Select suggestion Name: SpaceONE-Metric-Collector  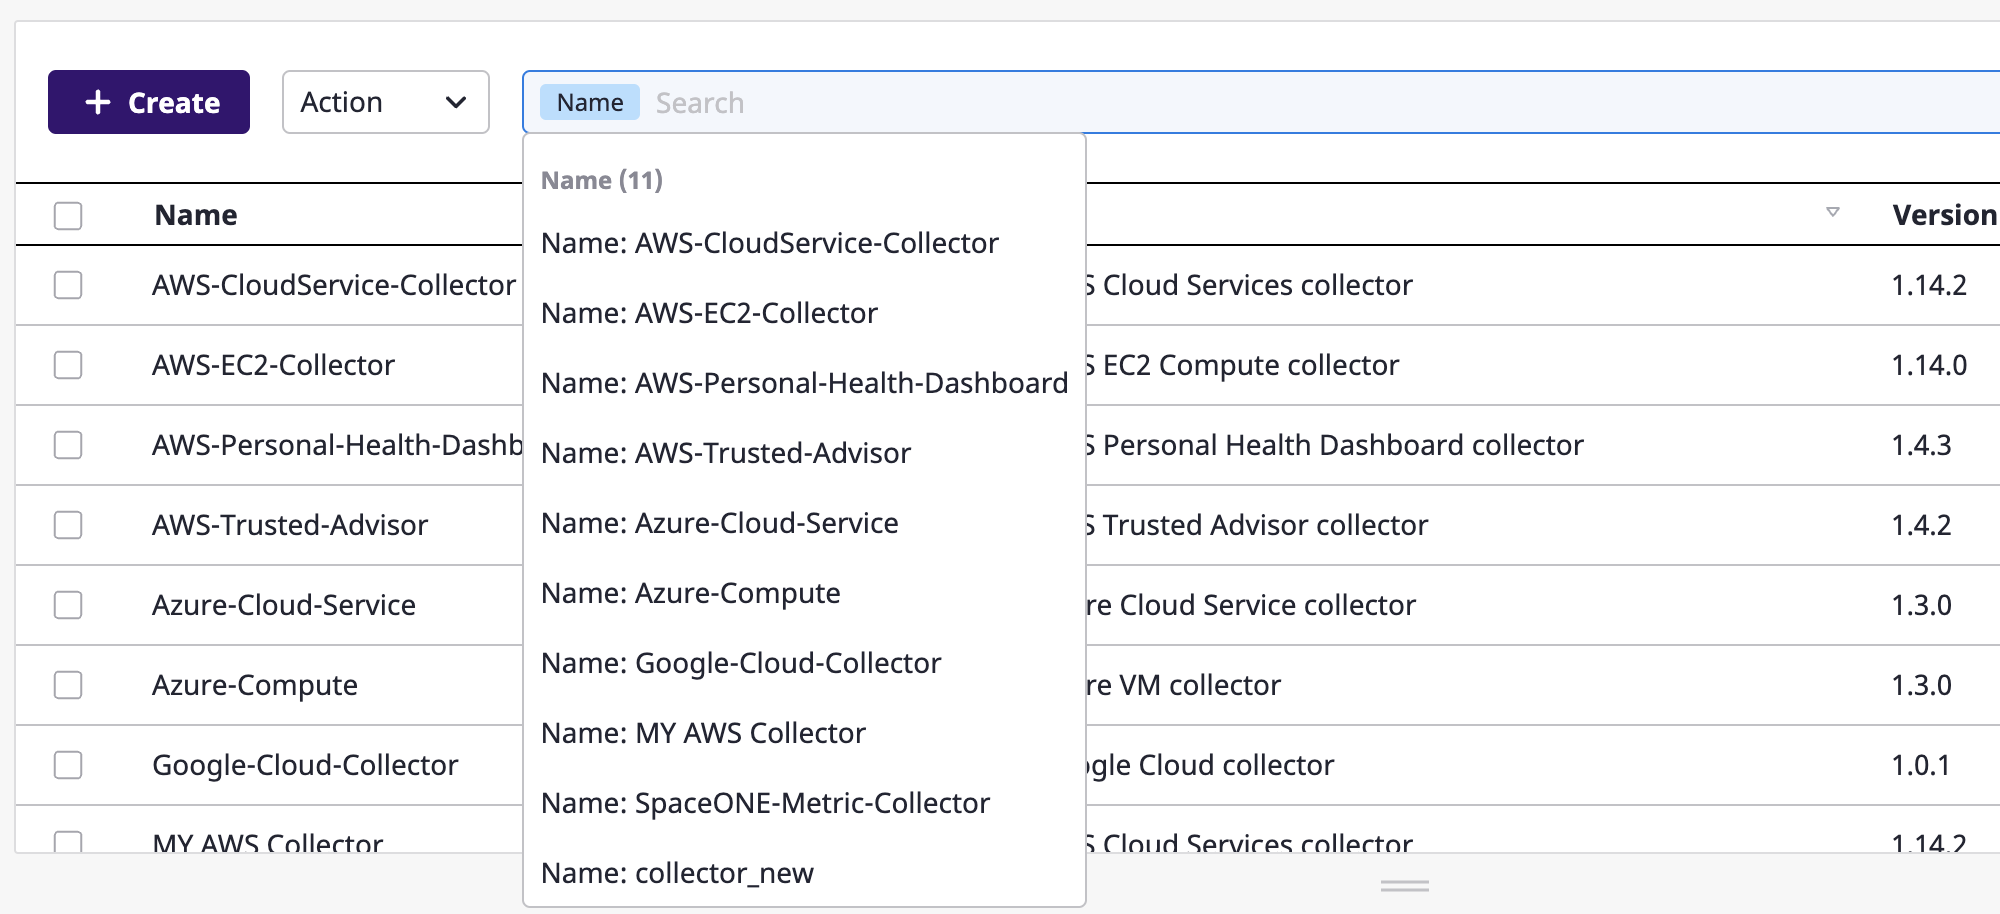pyautogui.click(x=804, y=803)
